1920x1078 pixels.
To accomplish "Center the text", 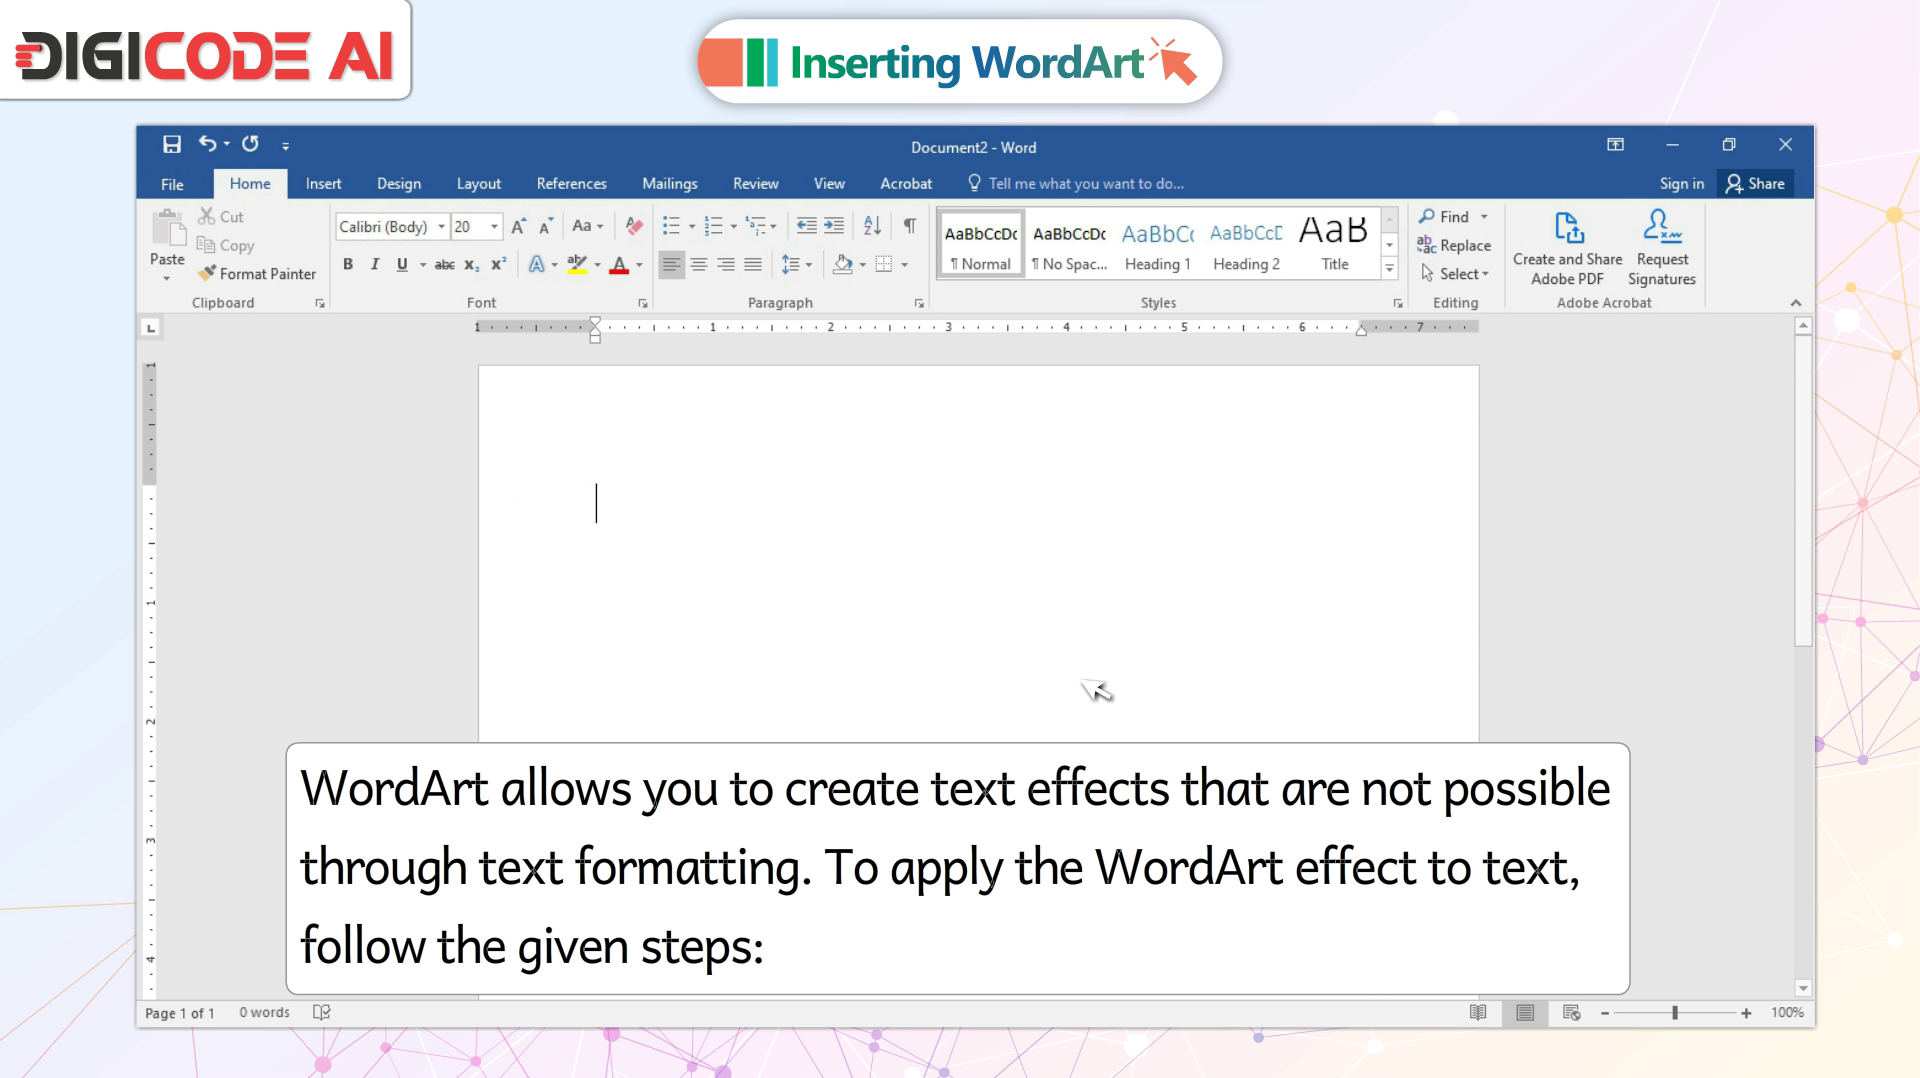I will 699,265.
